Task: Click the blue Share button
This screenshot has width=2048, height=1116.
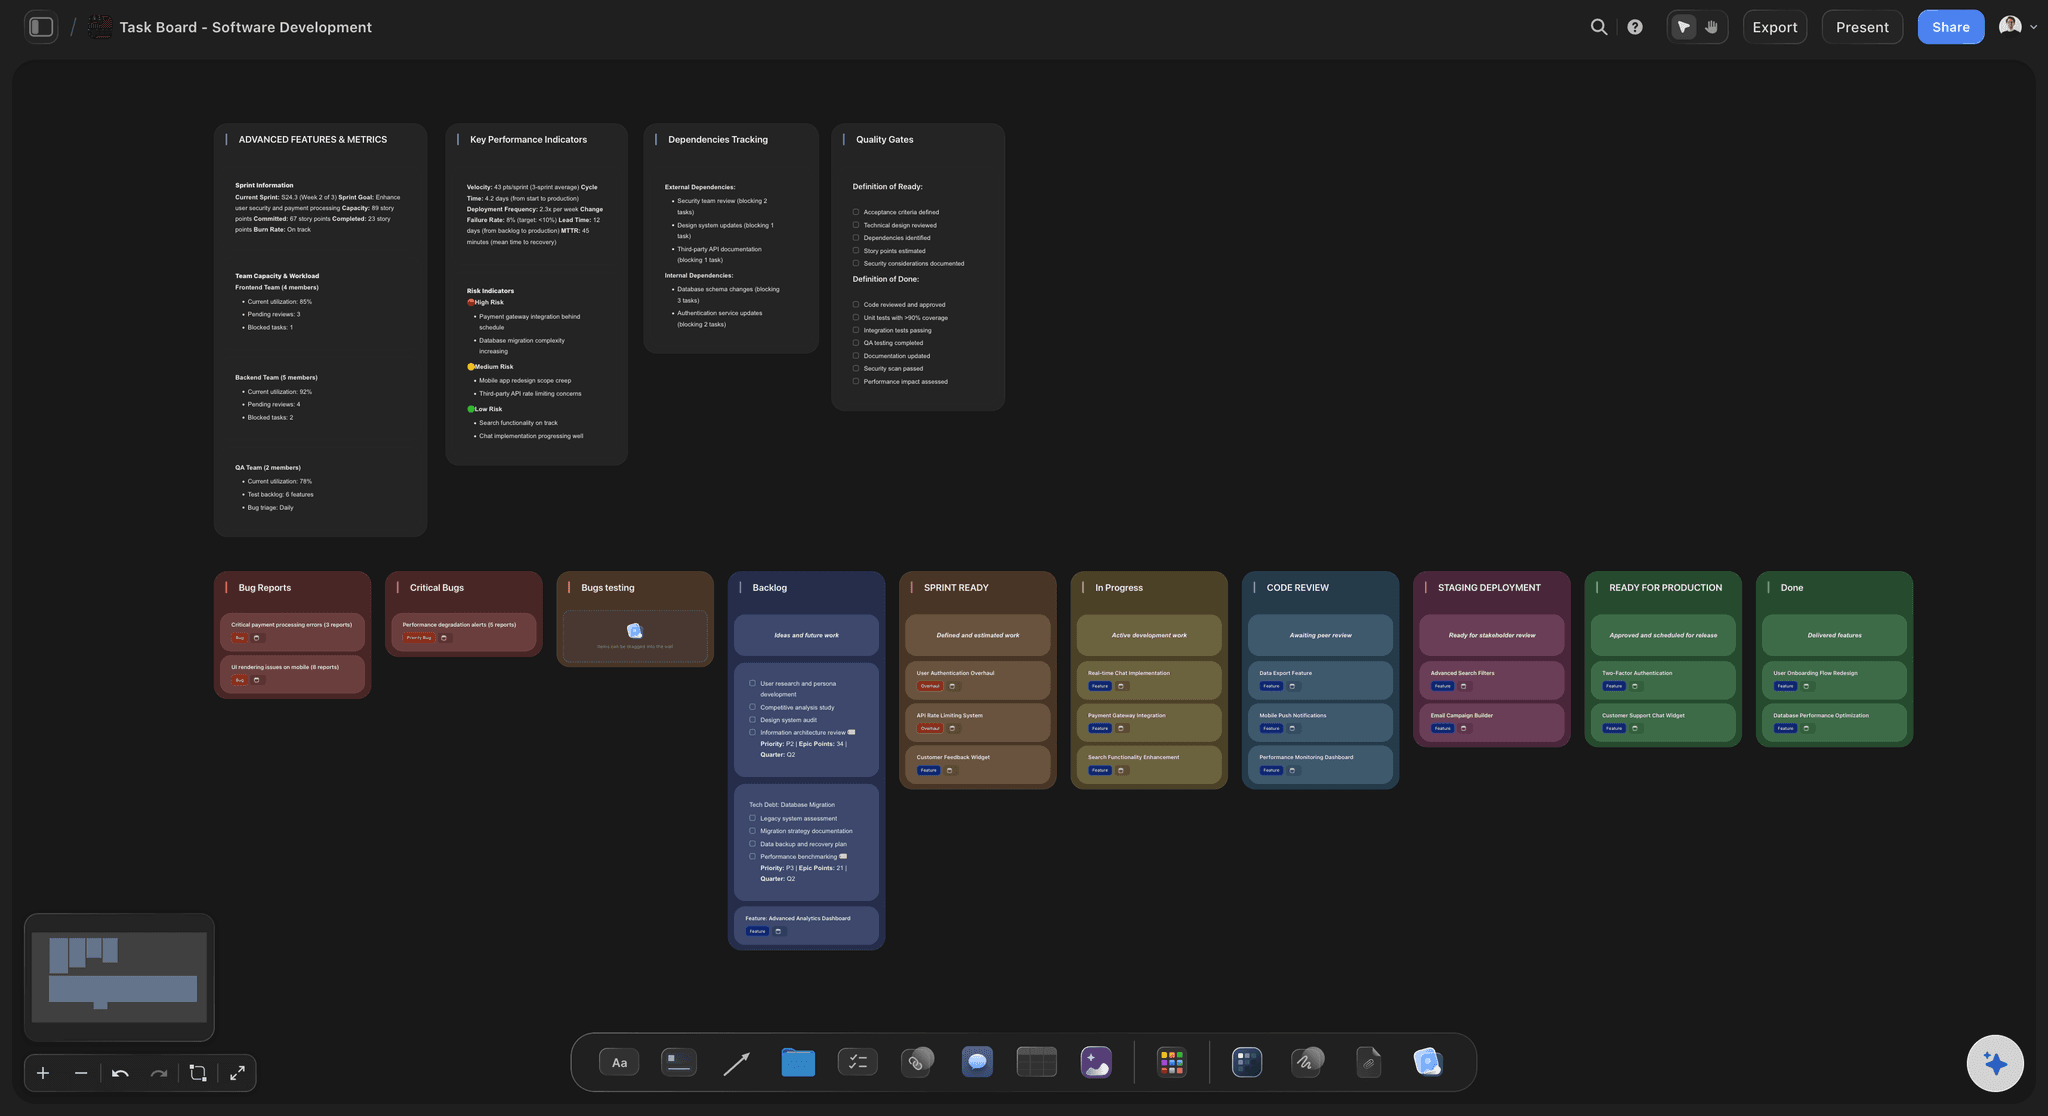Action: coord(1950,27)
